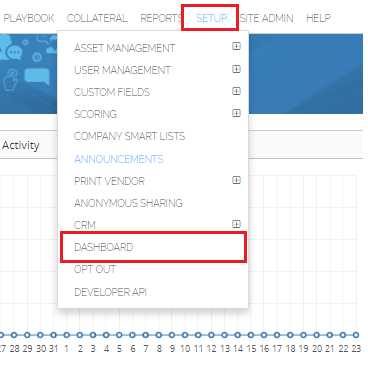Expand the Asset Management plus icon

(x=236, y=46)
